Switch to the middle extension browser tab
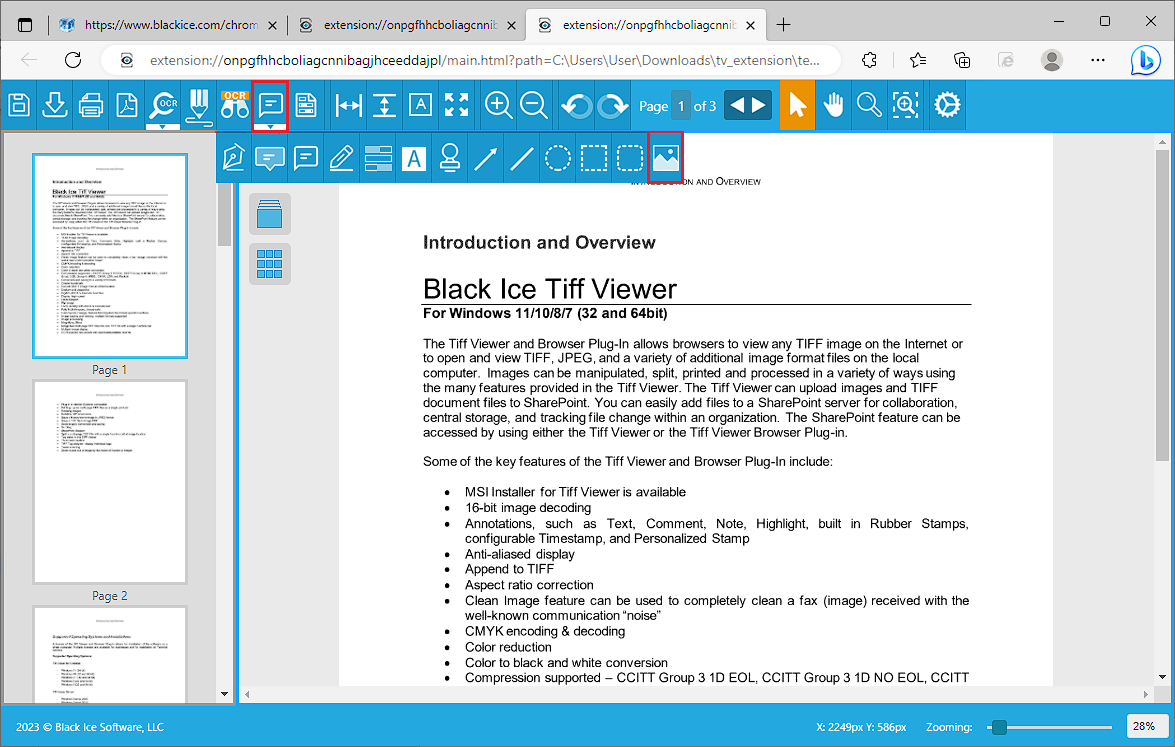1175x747 pixels. click(409, 25)
